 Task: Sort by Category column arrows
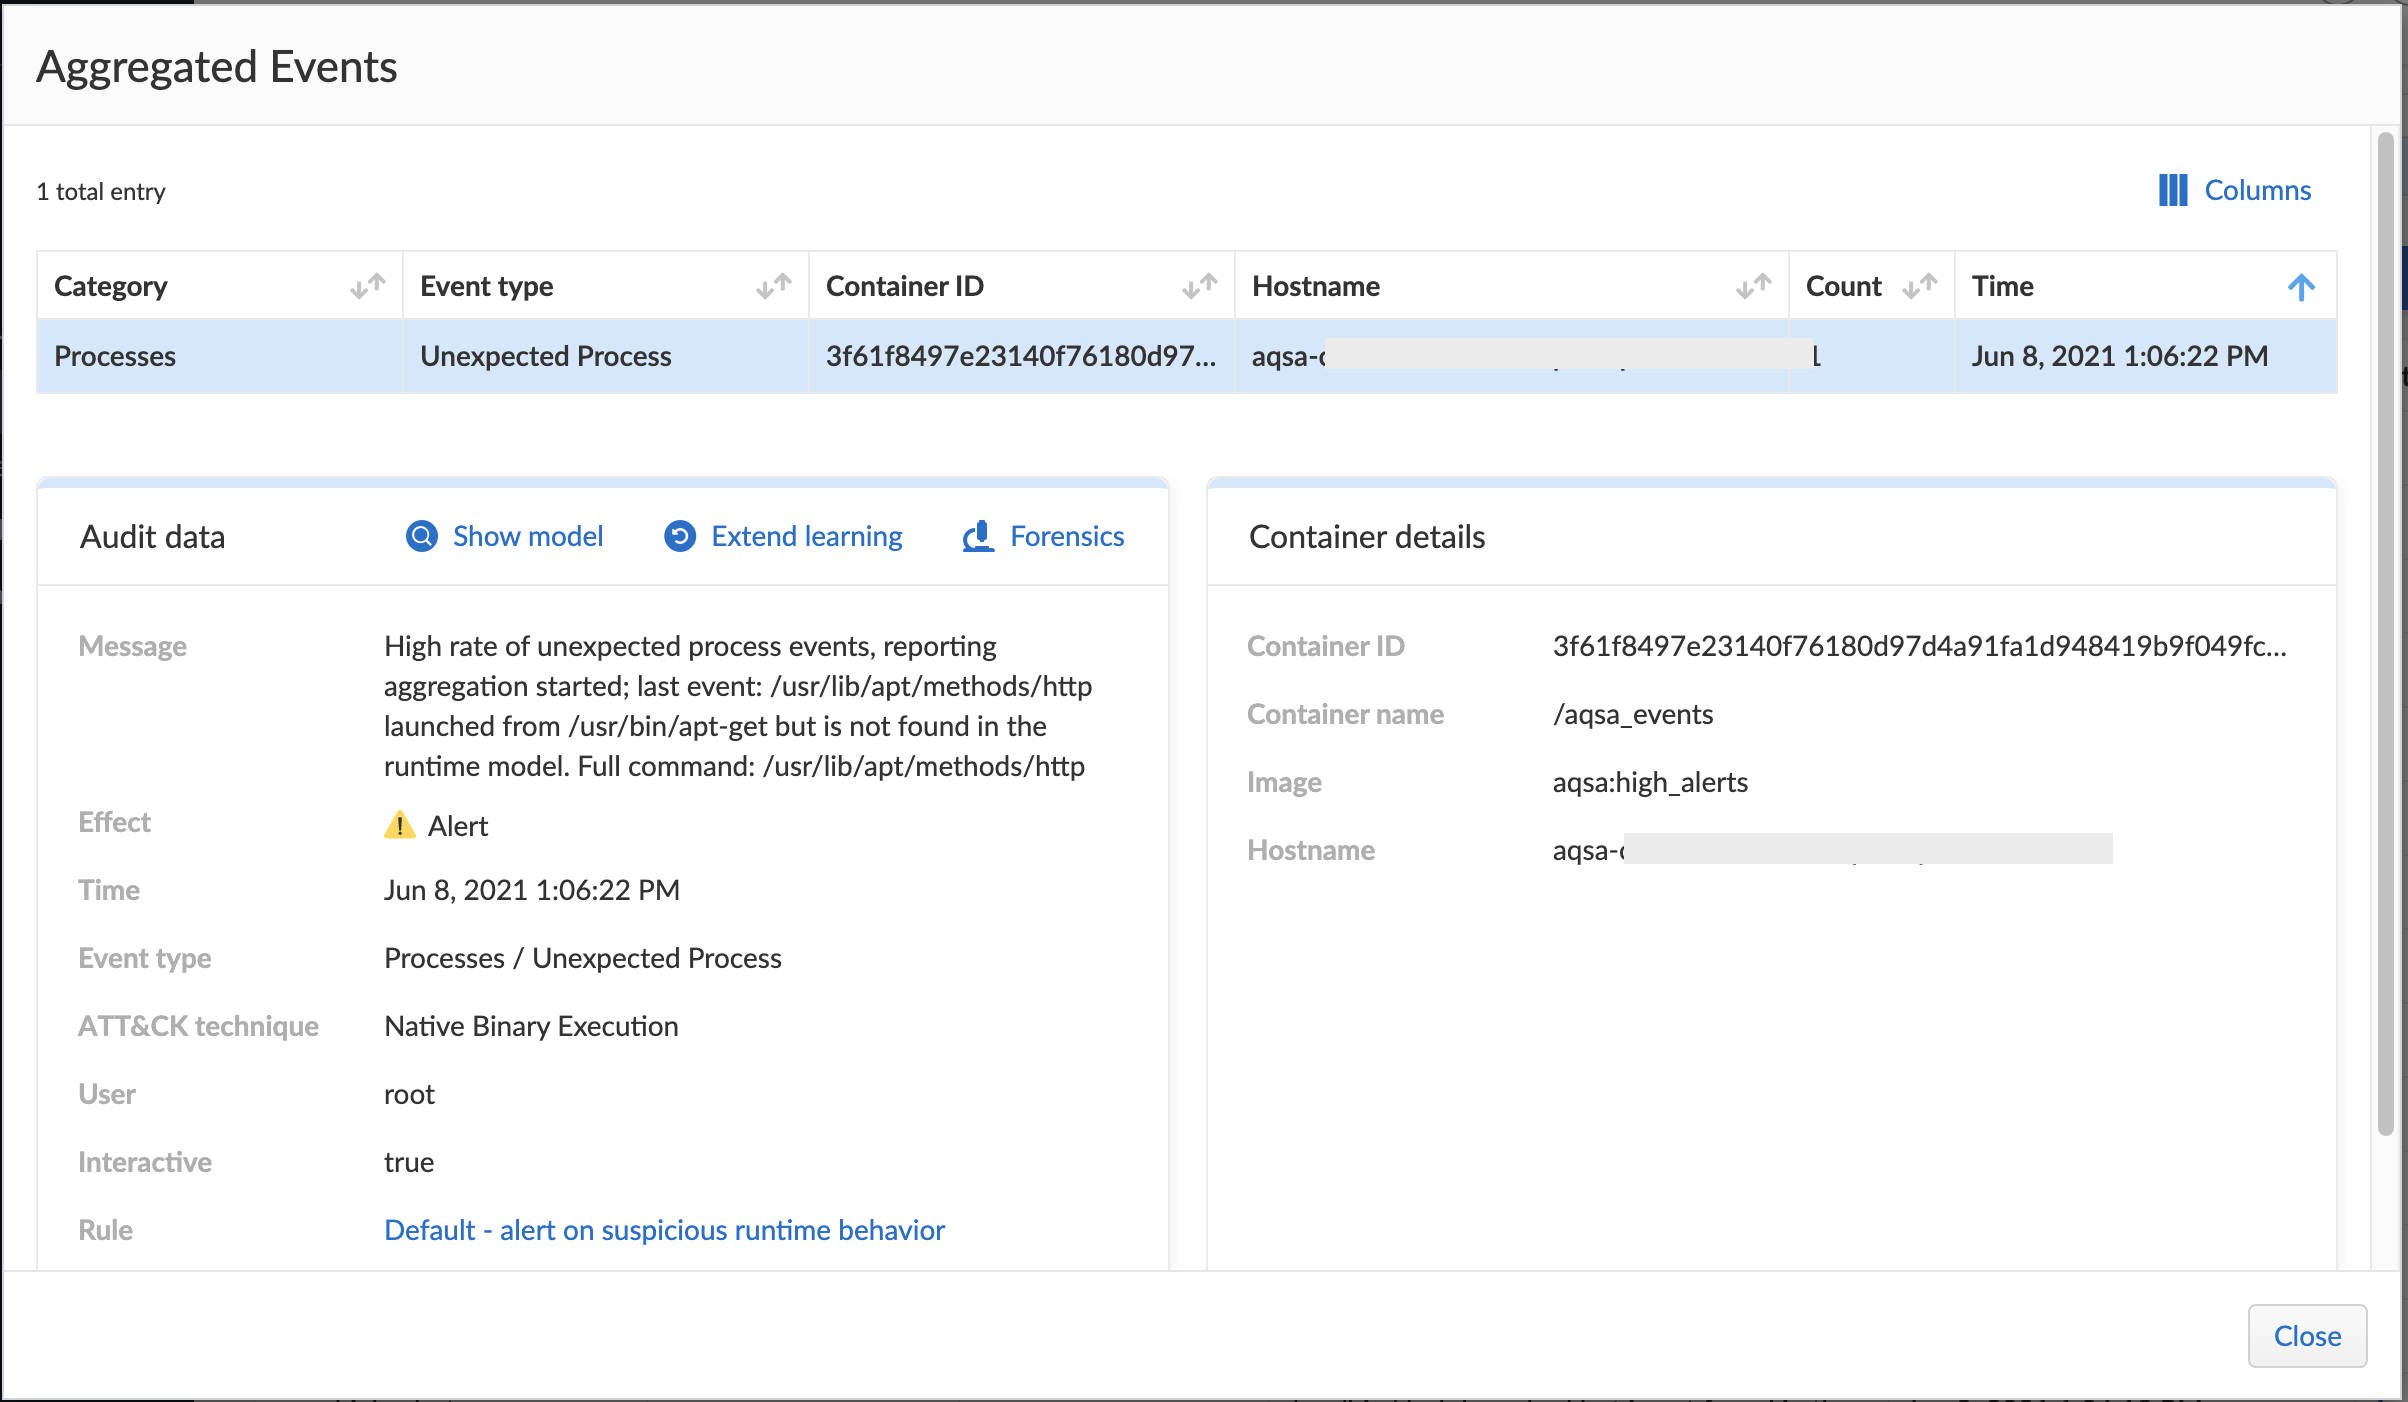(x=368, y=286)
